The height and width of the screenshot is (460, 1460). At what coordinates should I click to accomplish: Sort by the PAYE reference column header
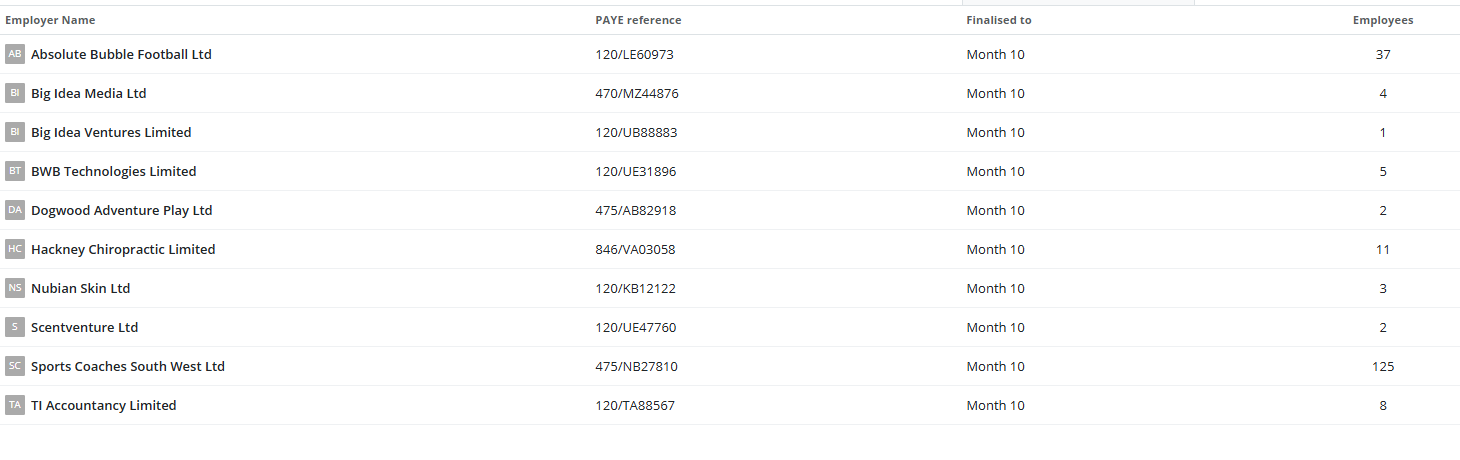point(638,20)
